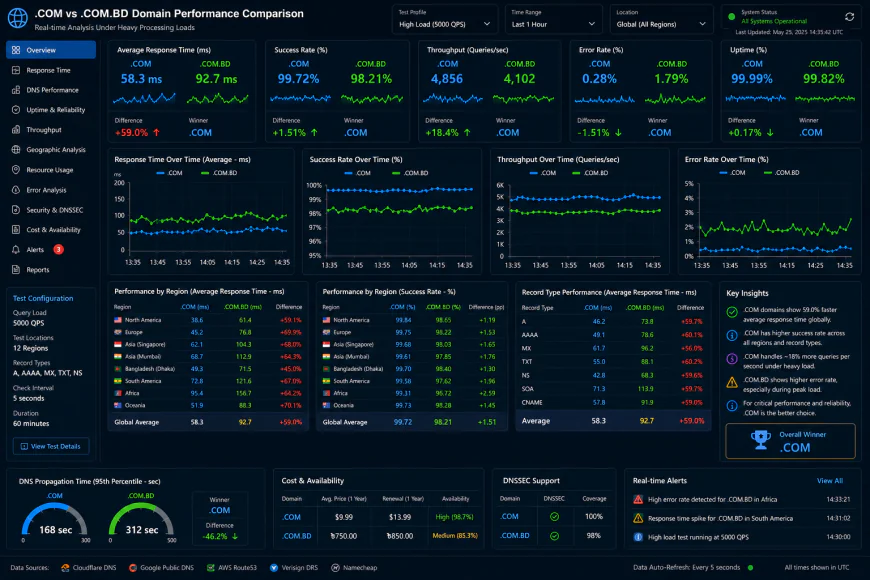
Task: Click the .COM response time sparkline
Action: tap(144, 99)
